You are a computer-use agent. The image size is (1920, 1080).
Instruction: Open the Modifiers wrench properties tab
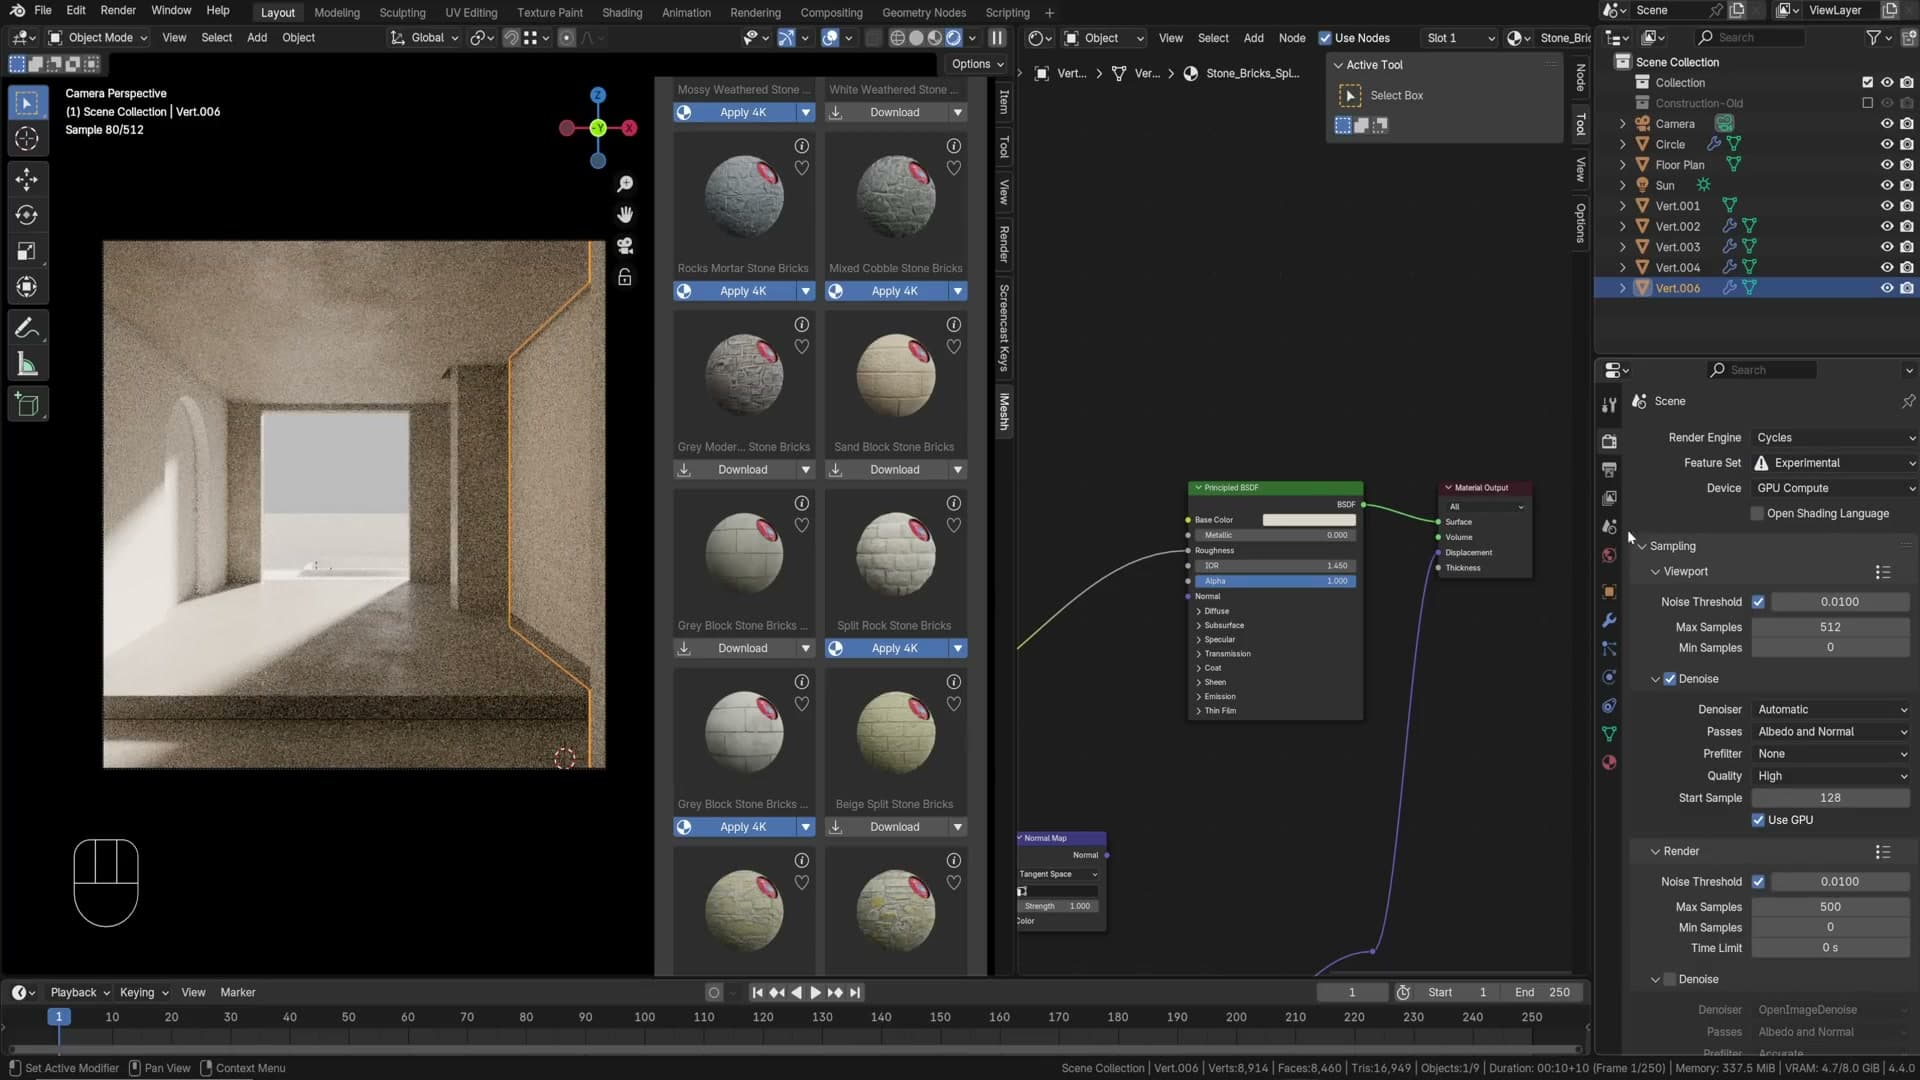(1609, 620)
